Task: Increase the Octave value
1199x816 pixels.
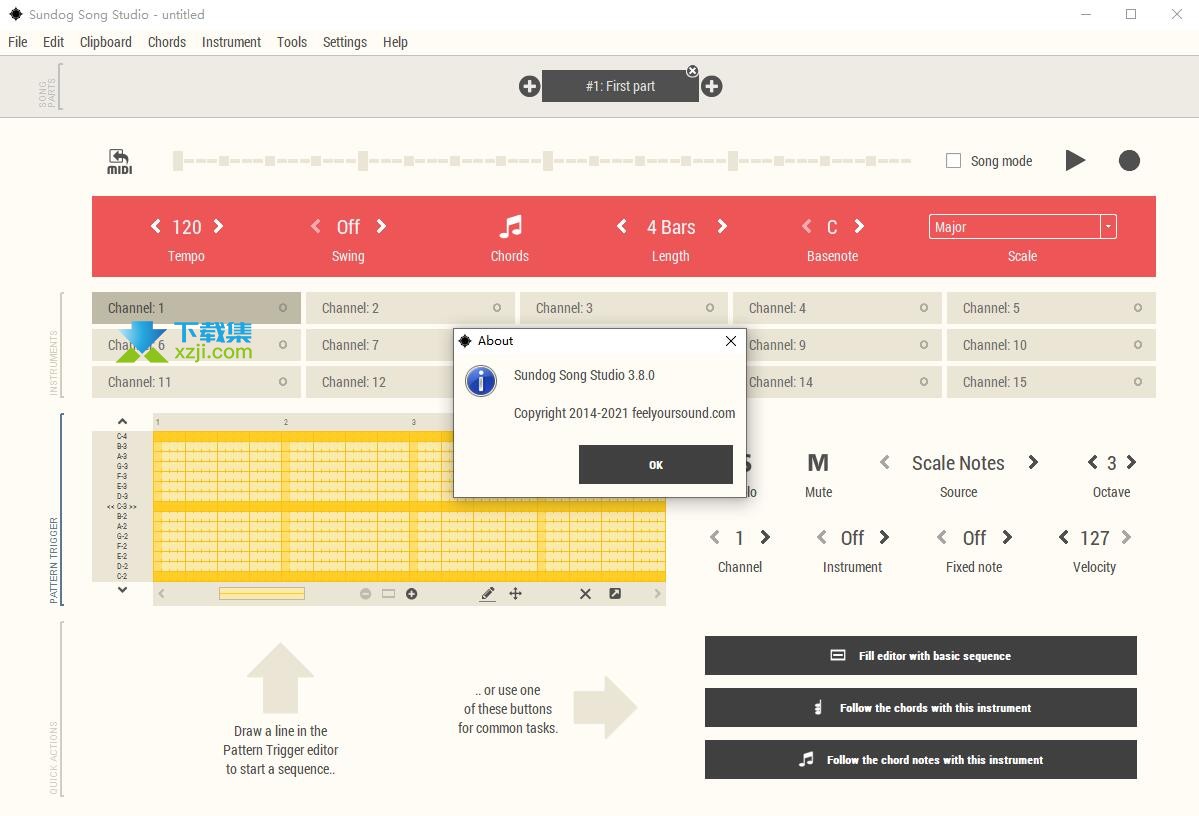Action: (x=1132, y=463)
